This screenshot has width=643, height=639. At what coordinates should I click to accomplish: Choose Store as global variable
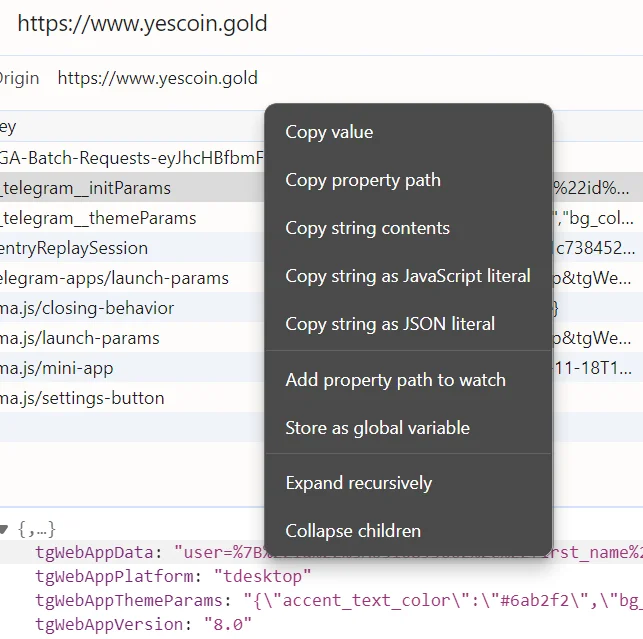[x=408, y=428]
